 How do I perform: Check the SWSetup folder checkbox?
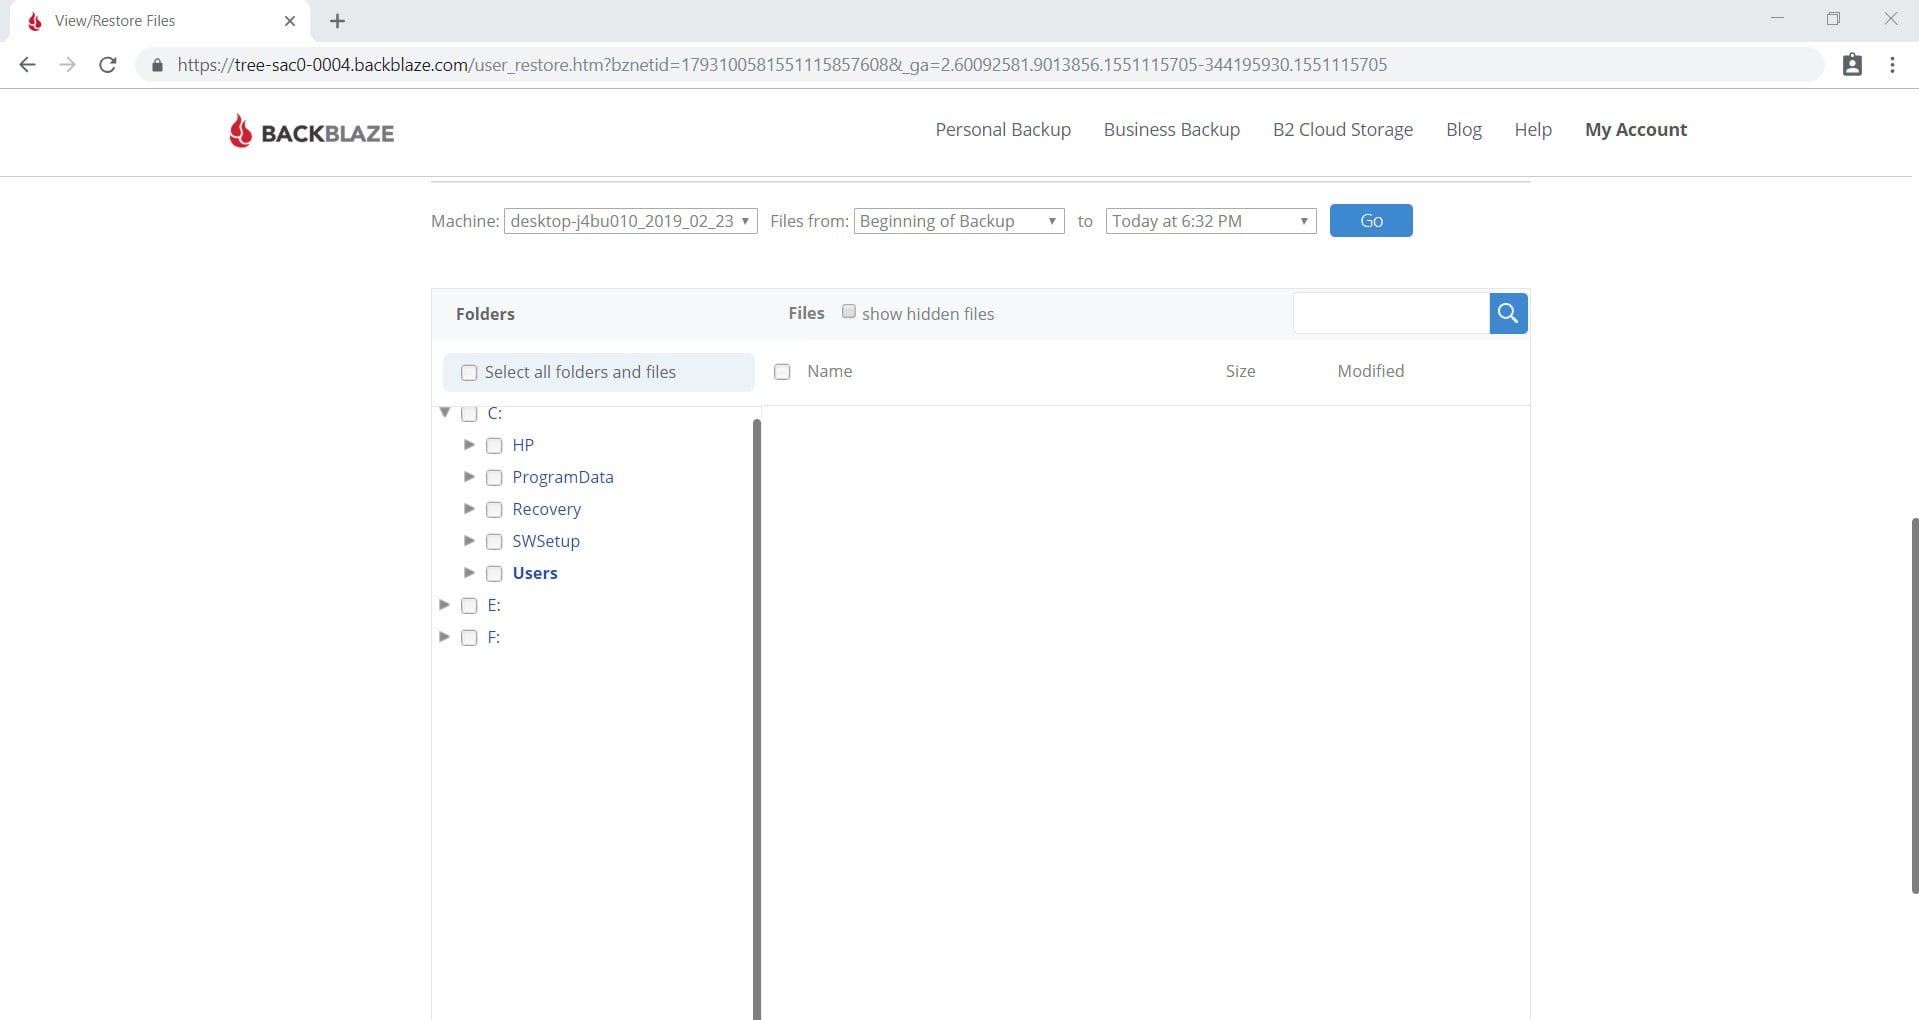(x=494, y=542)
